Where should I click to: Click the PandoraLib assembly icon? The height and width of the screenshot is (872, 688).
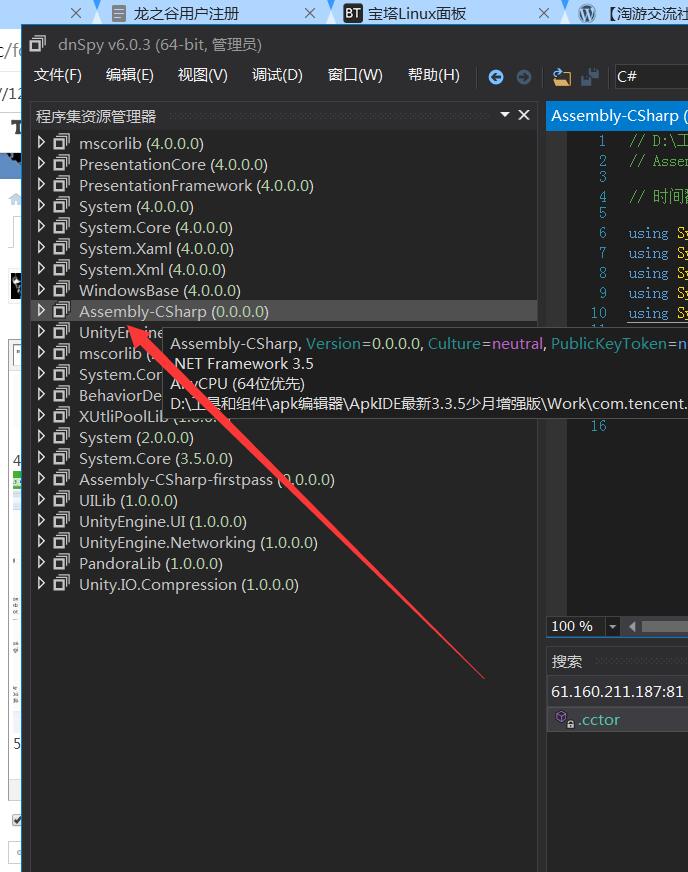pyautogui.click(x=61, y=564)
